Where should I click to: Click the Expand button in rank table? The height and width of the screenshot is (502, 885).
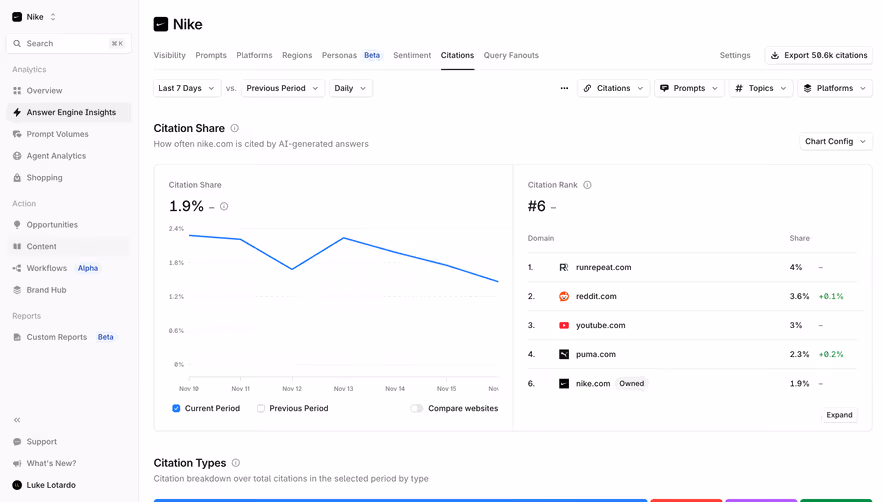pos(839,415)
